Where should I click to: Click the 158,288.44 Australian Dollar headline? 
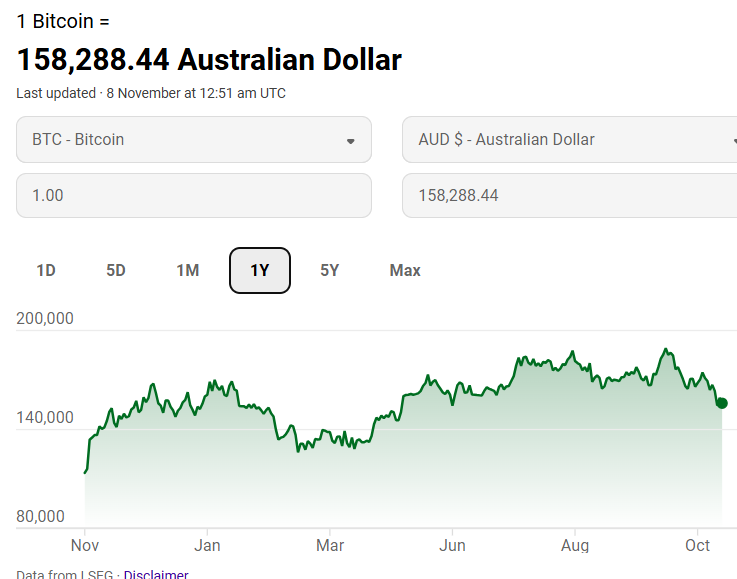pyautogui.click(x=209, y=60)
